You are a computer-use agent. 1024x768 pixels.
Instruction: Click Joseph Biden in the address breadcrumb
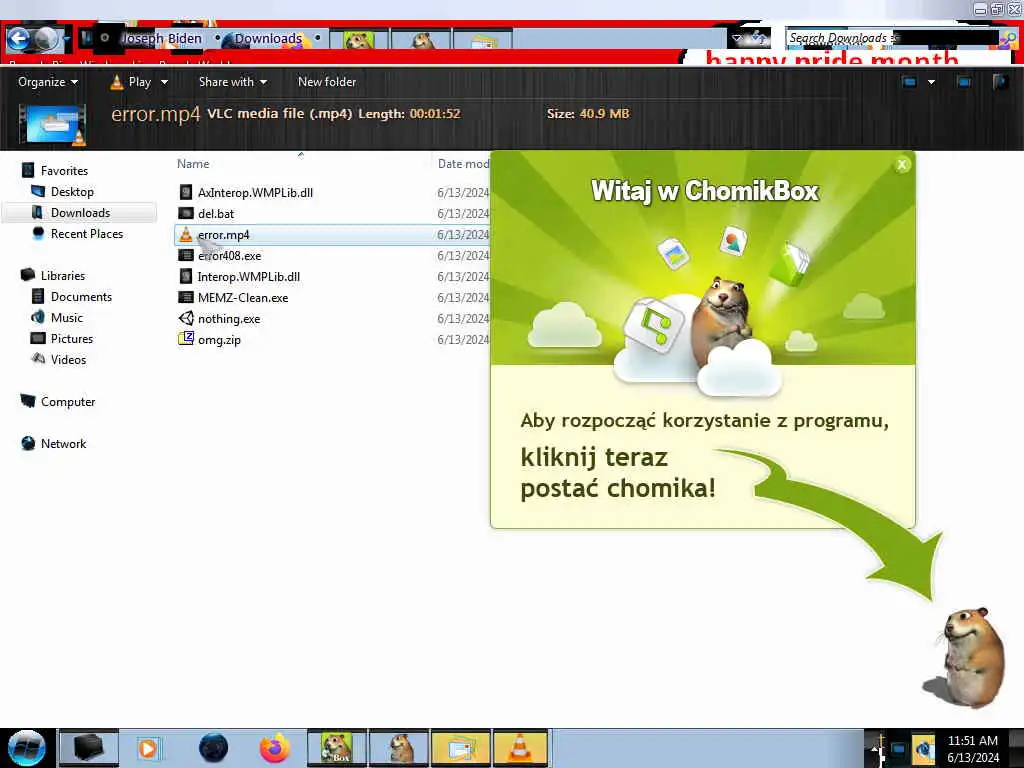pyautogui.click(x=161, y=39)
